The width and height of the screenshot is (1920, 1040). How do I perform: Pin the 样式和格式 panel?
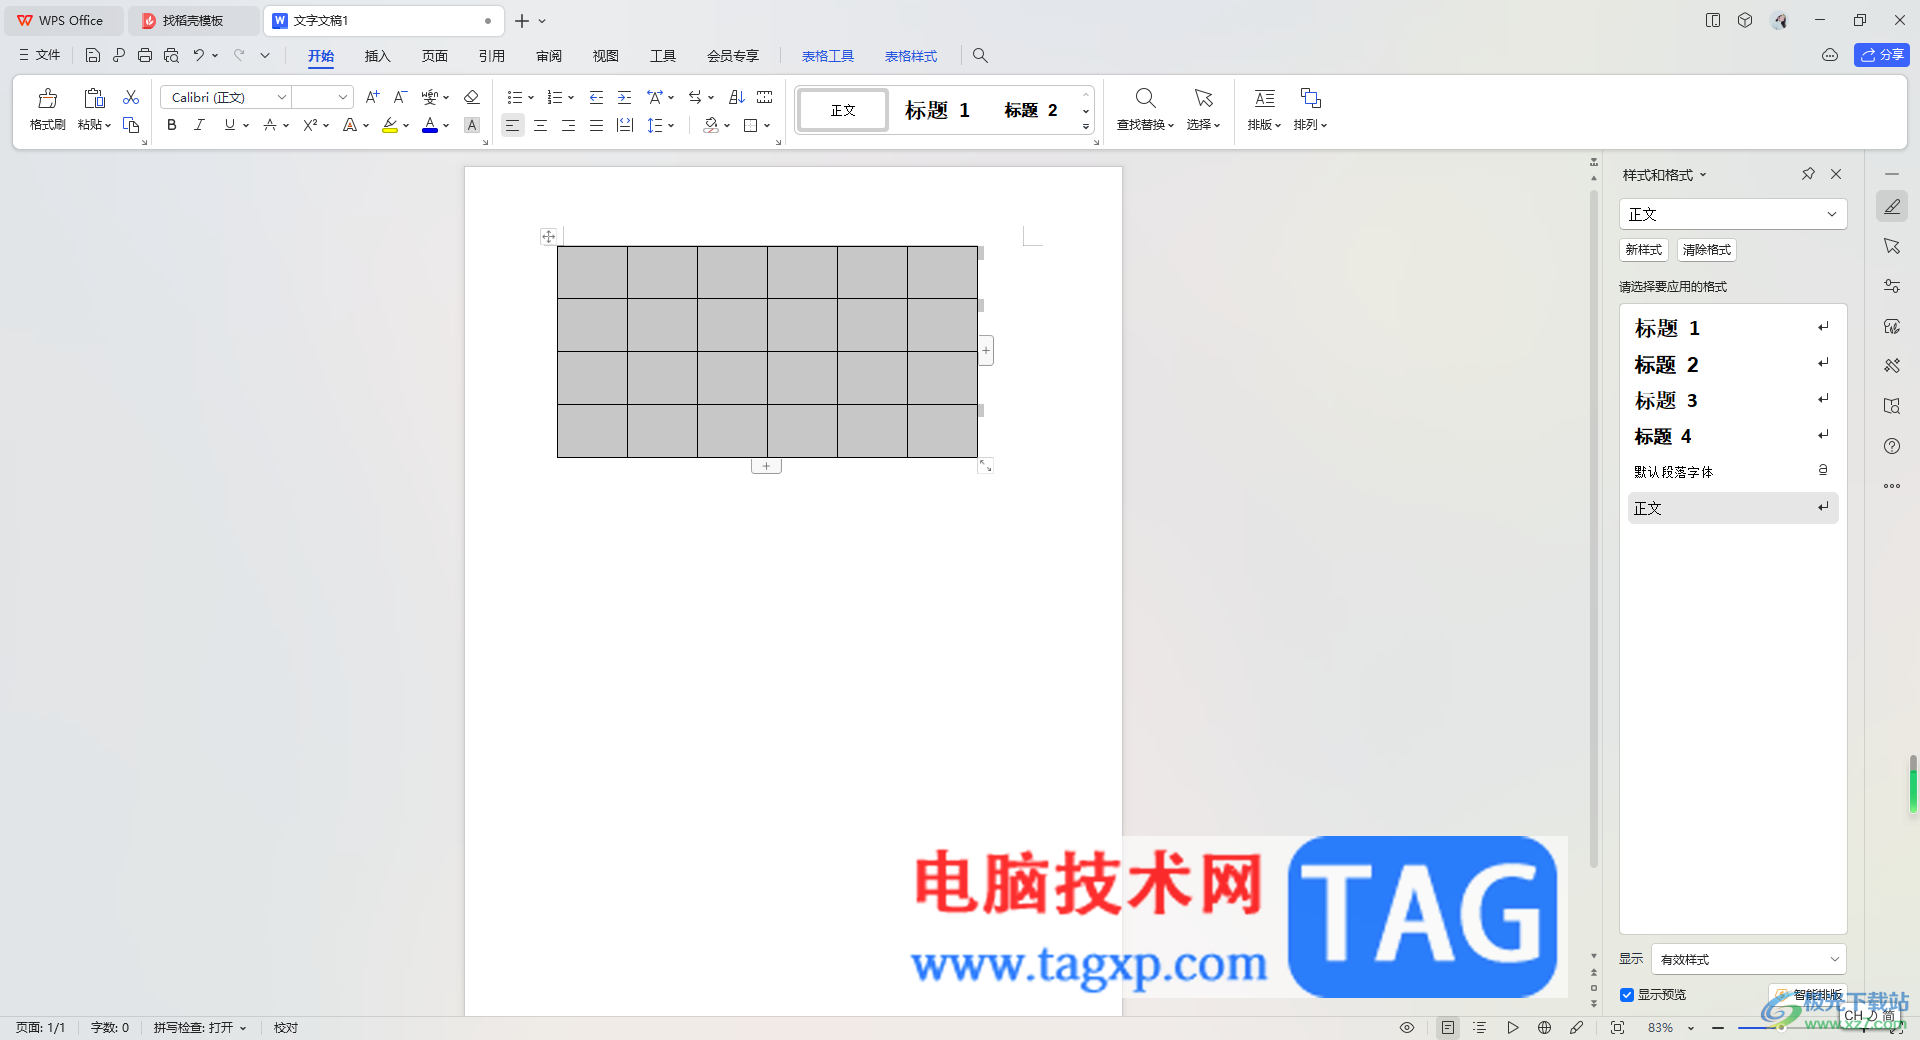click(x=1808, y=174)
